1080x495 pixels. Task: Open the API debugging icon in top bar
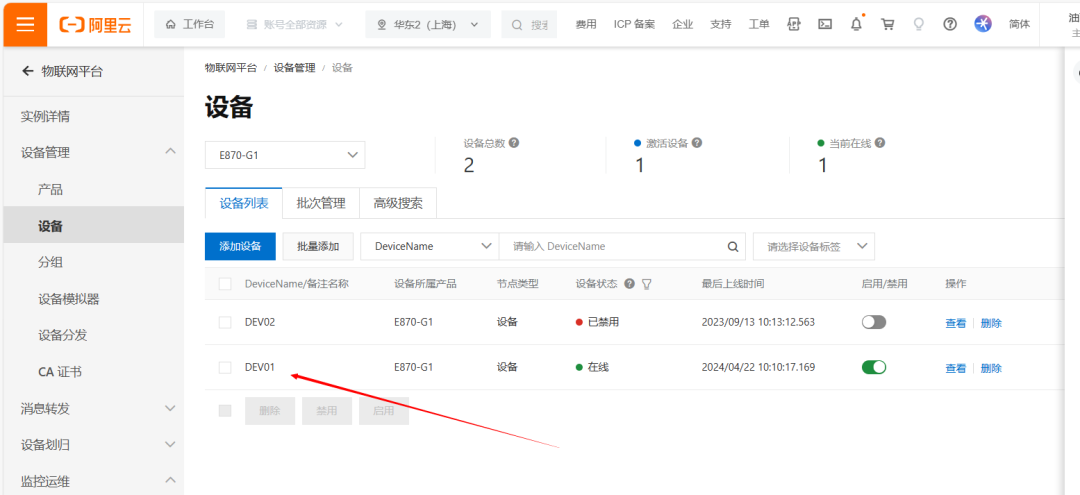tap(794, 24)
